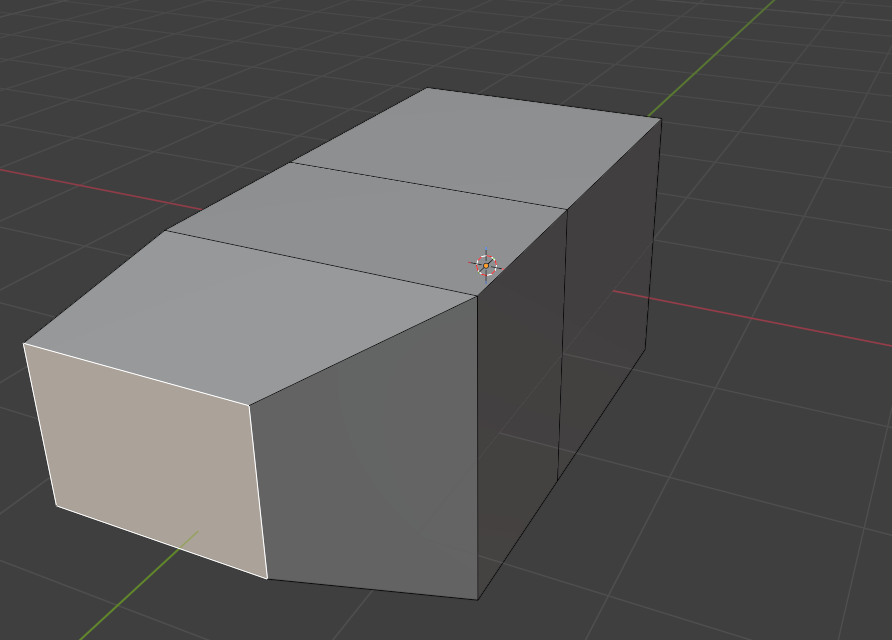892x640 pixels.
Task: Click the vertical edge between middle and rear side faces
Action: 563,340
